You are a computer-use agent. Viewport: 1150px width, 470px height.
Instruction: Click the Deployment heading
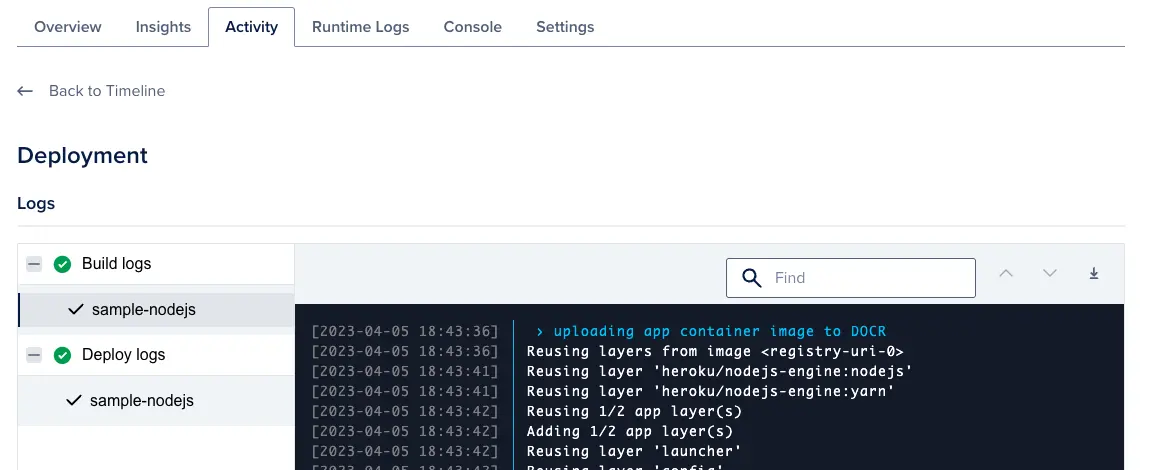click(82, 155)
